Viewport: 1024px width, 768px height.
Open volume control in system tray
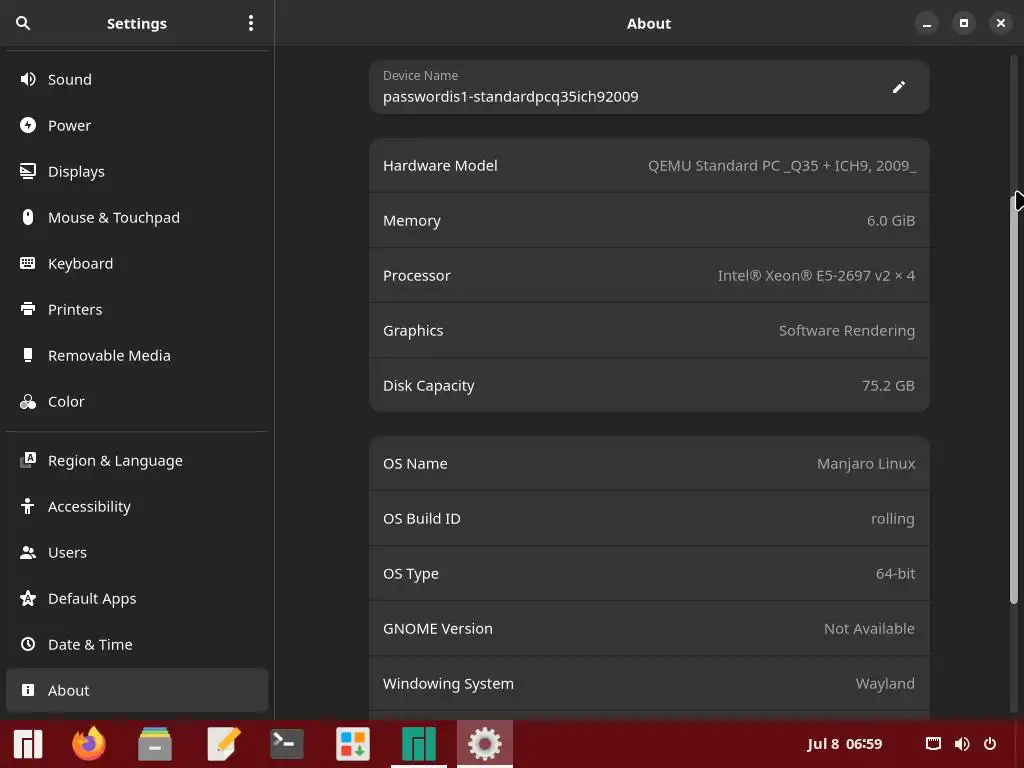962,744
